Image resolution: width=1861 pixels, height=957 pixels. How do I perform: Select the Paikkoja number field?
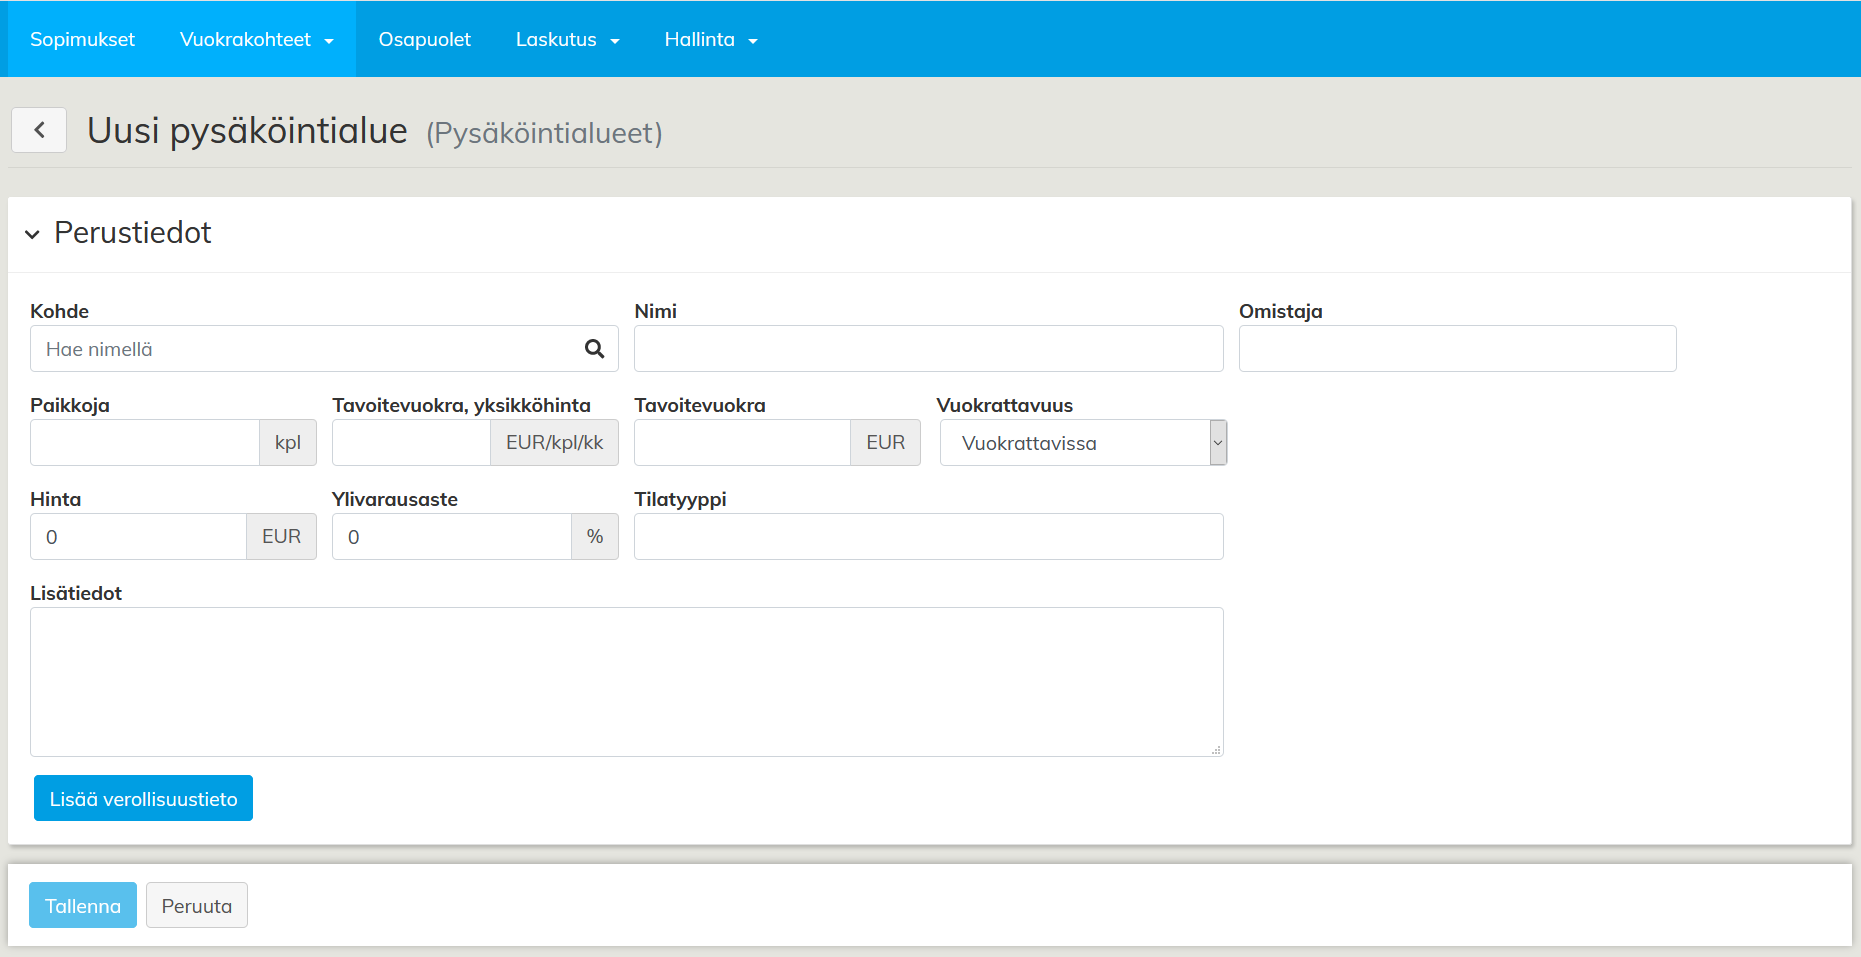pos(145,443)
